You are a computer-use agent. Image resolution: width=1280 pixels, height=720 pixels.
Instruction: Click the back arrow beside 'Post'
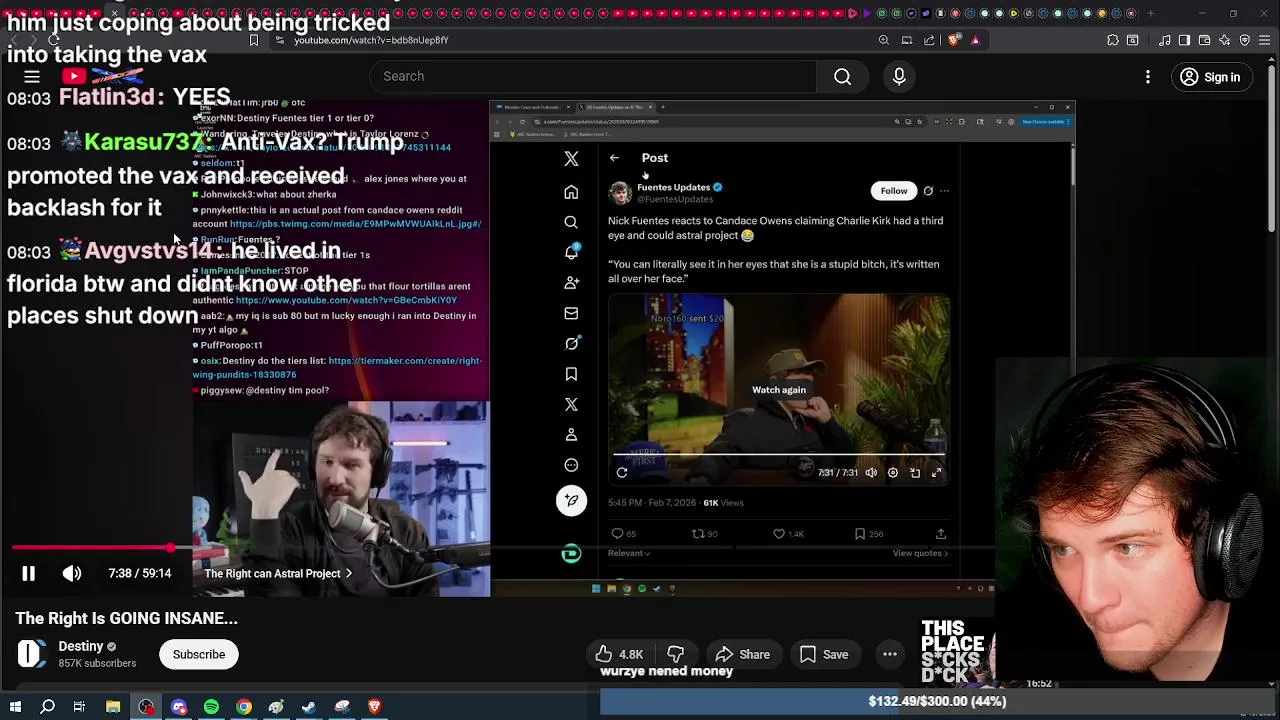coord(614,158)
